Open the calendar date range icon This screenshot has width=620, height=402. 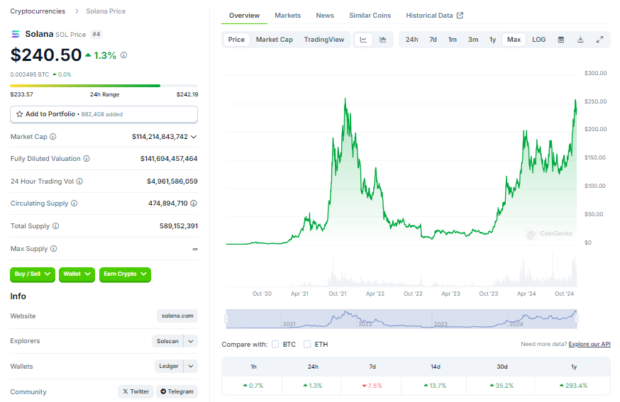pos(561,40)
